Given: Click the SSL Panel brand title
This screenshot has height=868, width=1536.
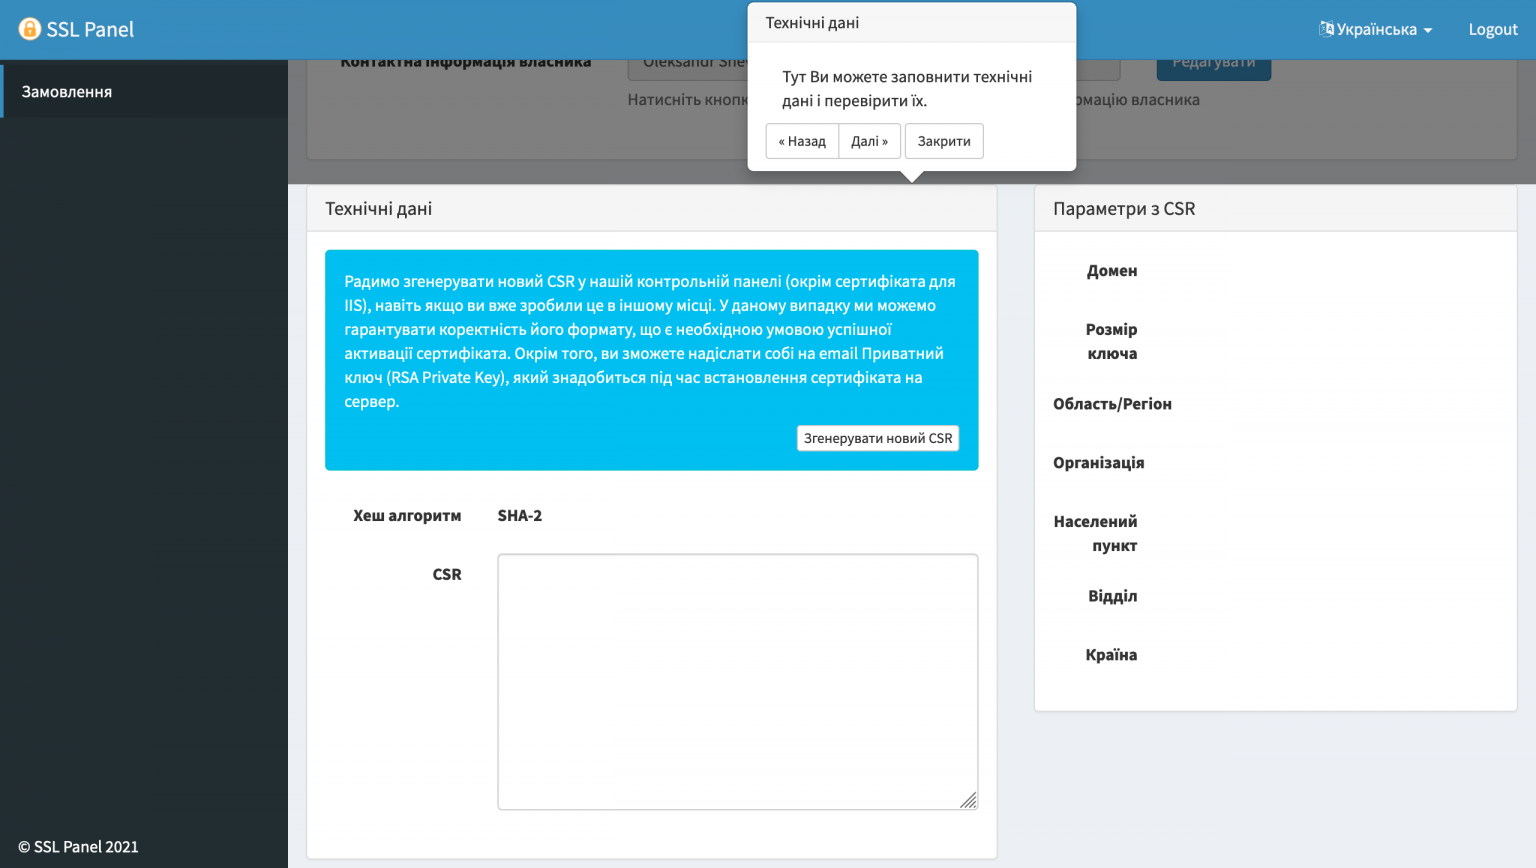Looking at the screenshot, I should click(x=90, y=29).
